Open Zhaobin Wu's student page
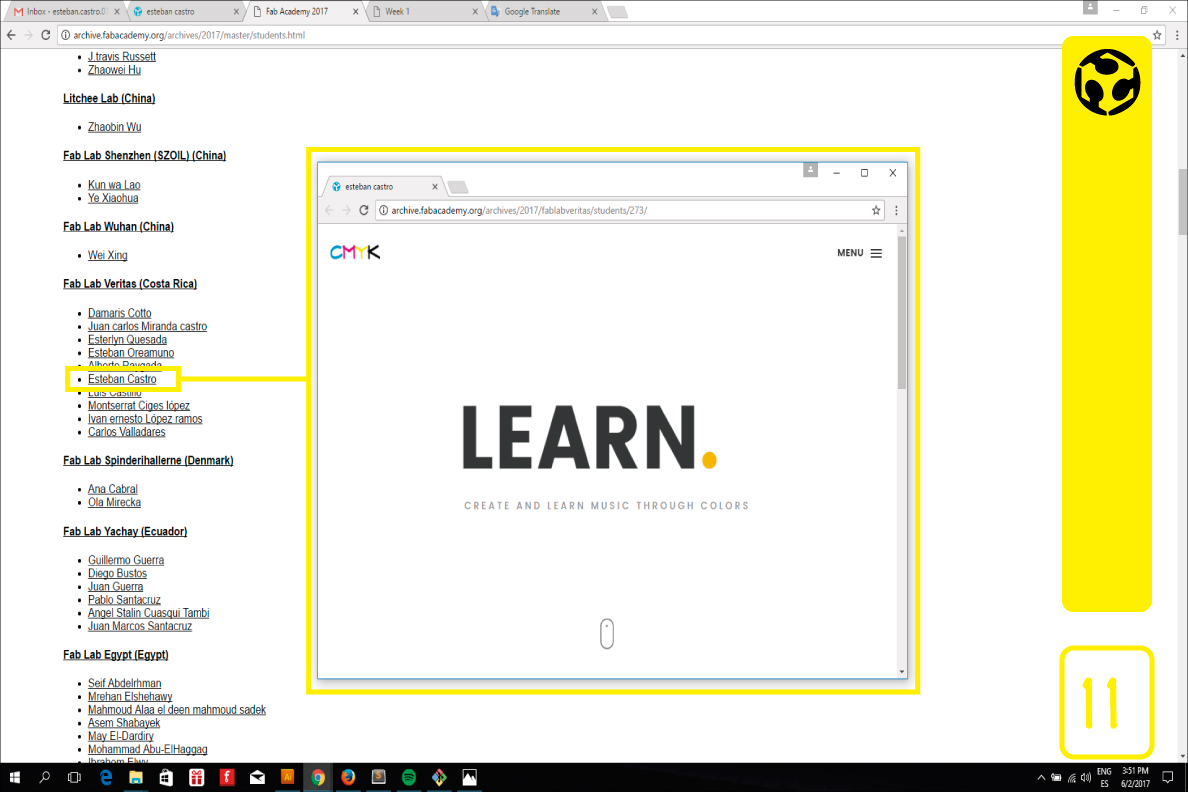Screen dimensions: 1188x792 click(x=114, y=127)
